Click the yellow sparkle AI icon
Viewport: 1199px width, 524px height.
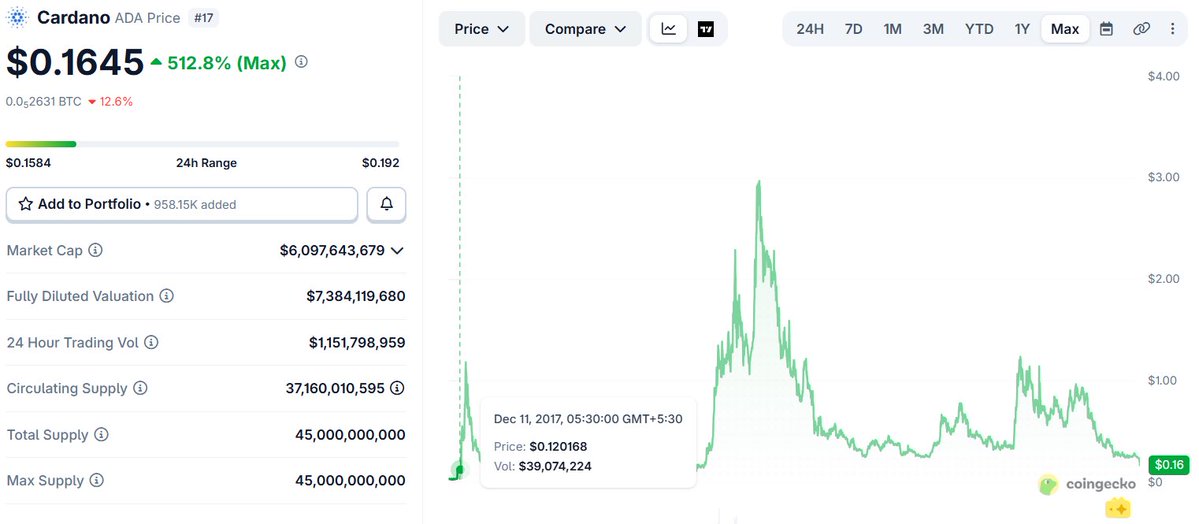[1118, 508]
